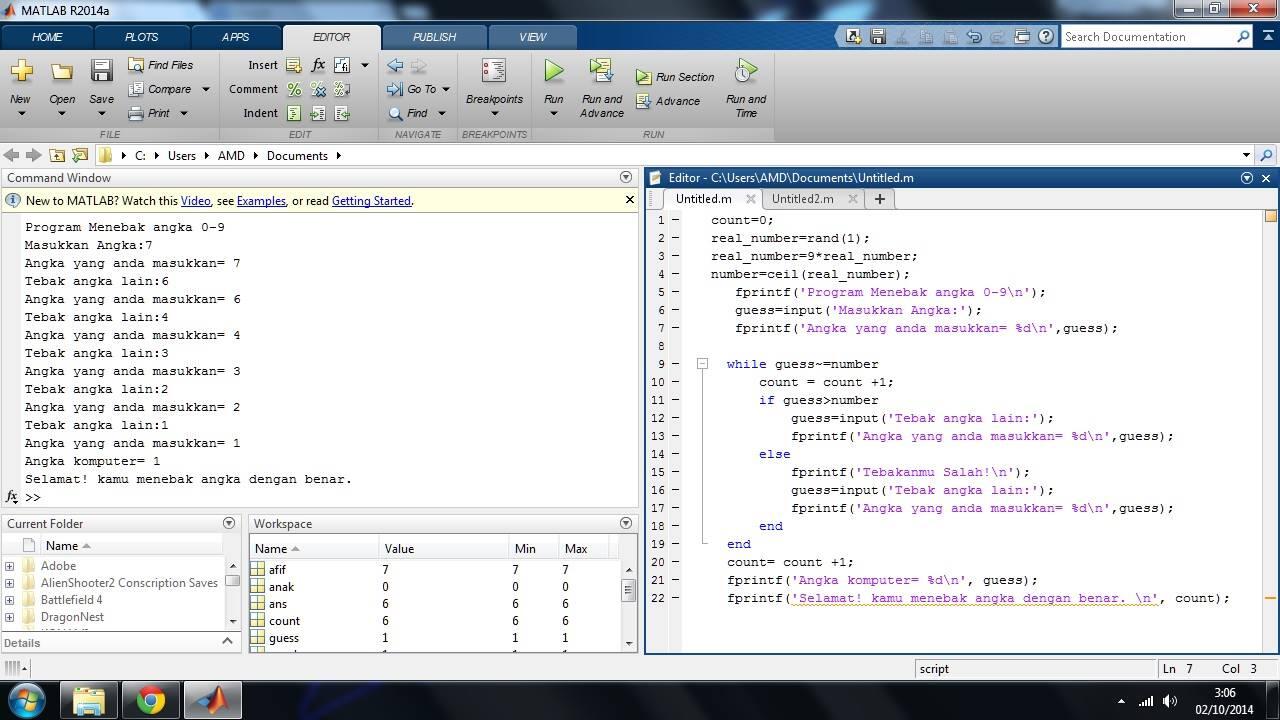Toggle breakpoint dash on line 15
This screenshot has height=720, width=1280.
click(x=676, y=472)
